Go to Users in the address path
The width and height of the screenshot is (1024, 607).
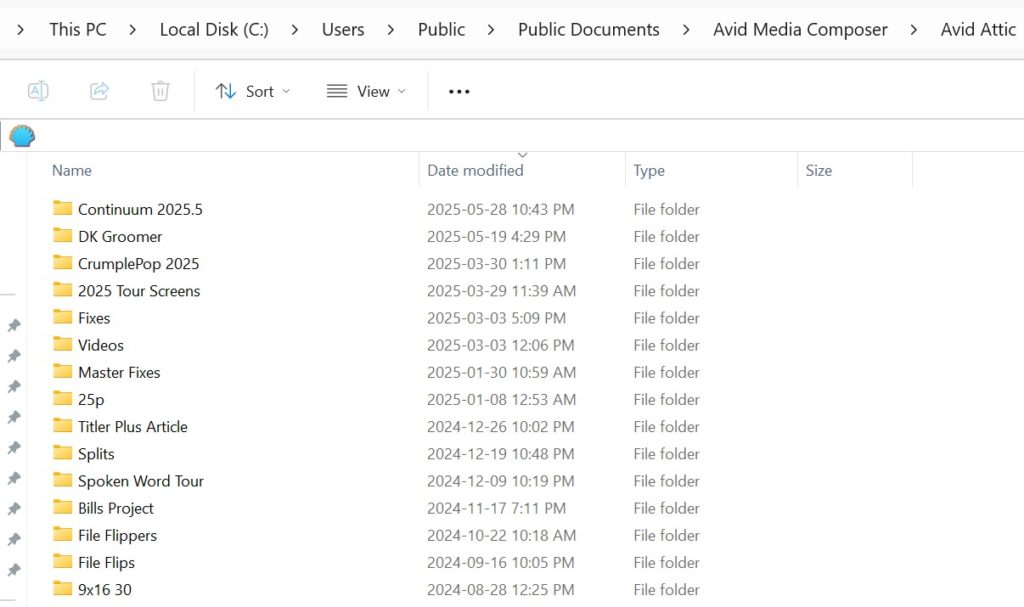point(343,29)
